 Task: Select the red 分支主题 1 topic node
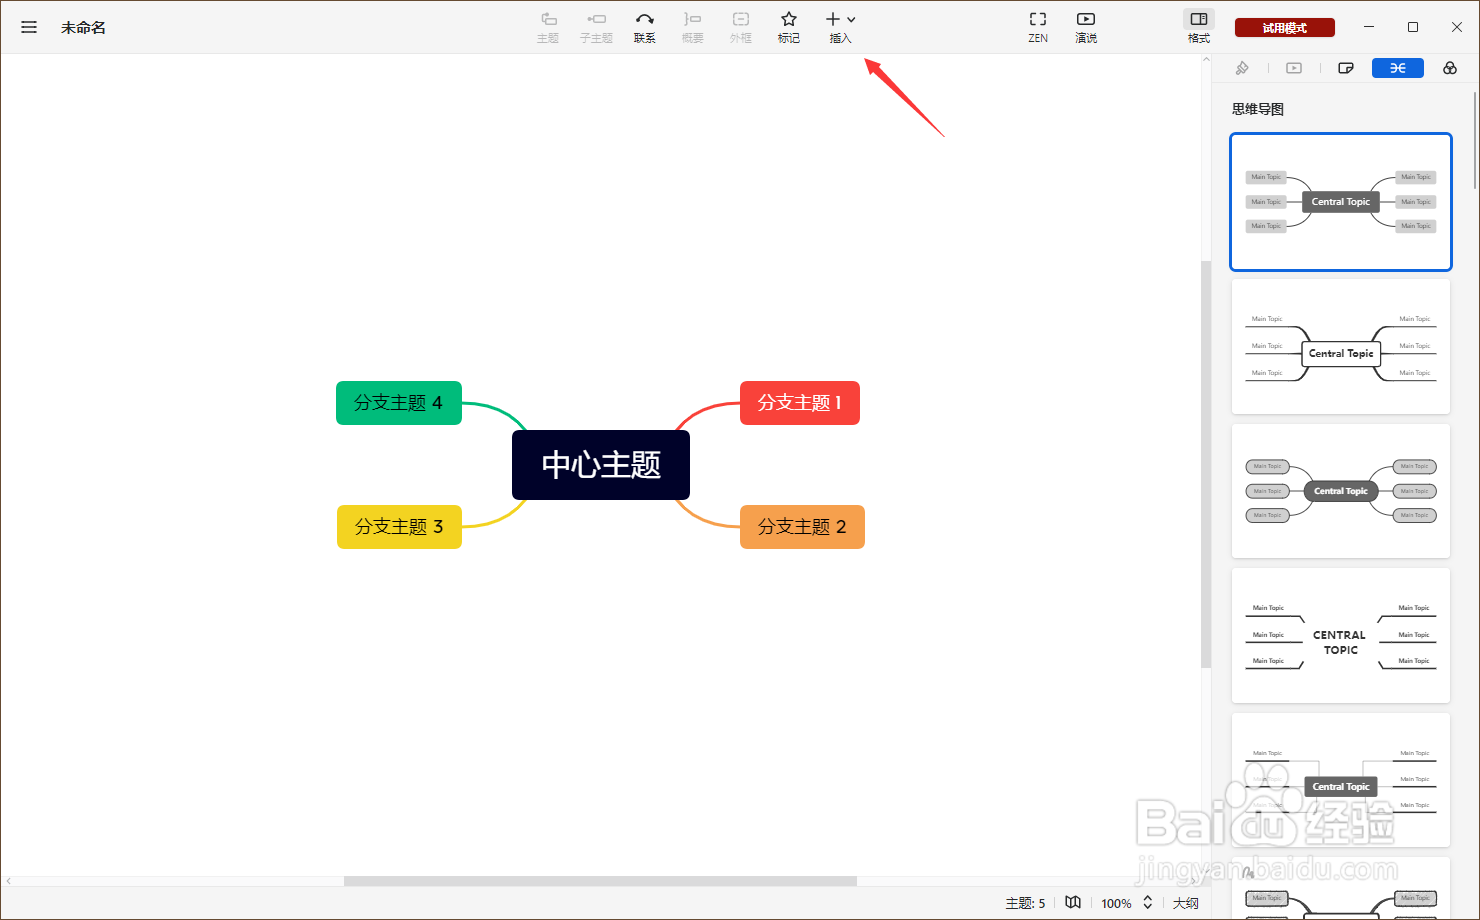coord(799,403)
